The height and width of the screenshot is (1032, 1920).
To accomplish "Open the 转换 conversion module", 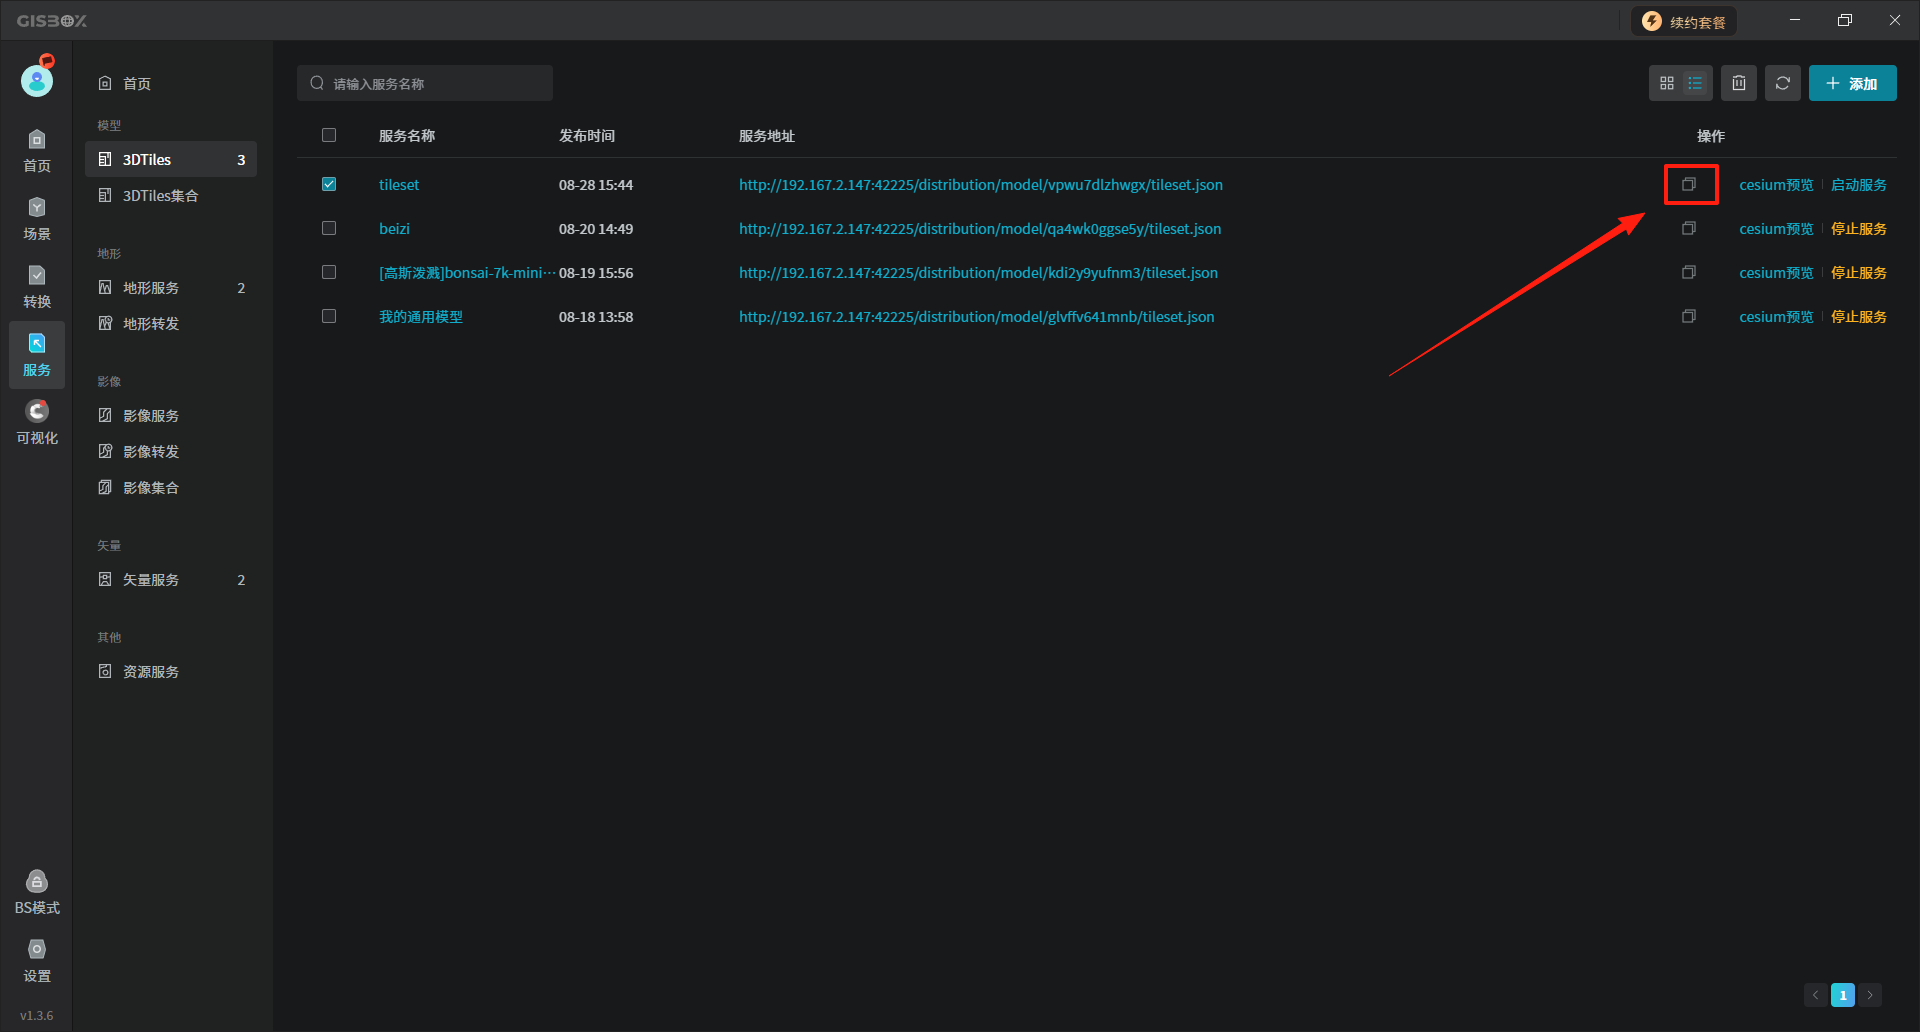I will pos(37,286).
